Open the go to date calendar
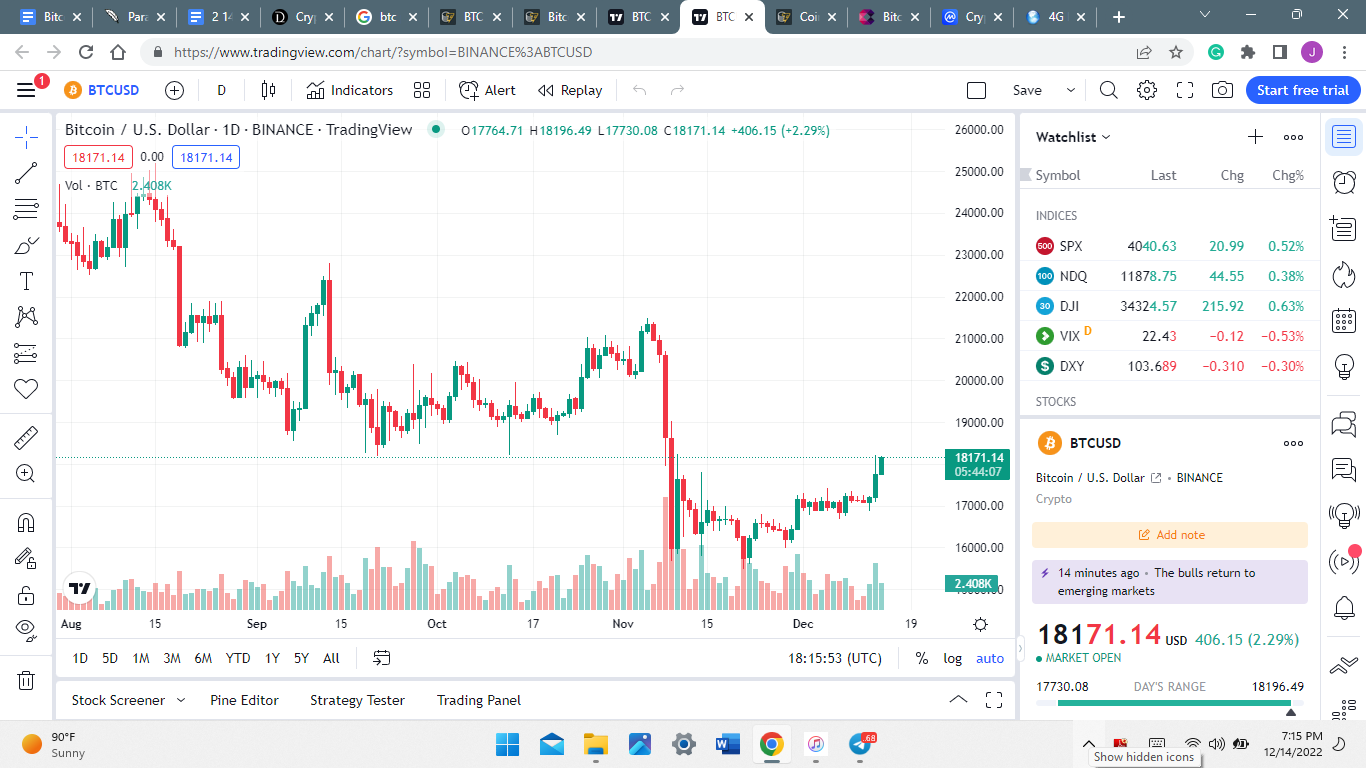The image size is (1366, 768). pos(382,658)
